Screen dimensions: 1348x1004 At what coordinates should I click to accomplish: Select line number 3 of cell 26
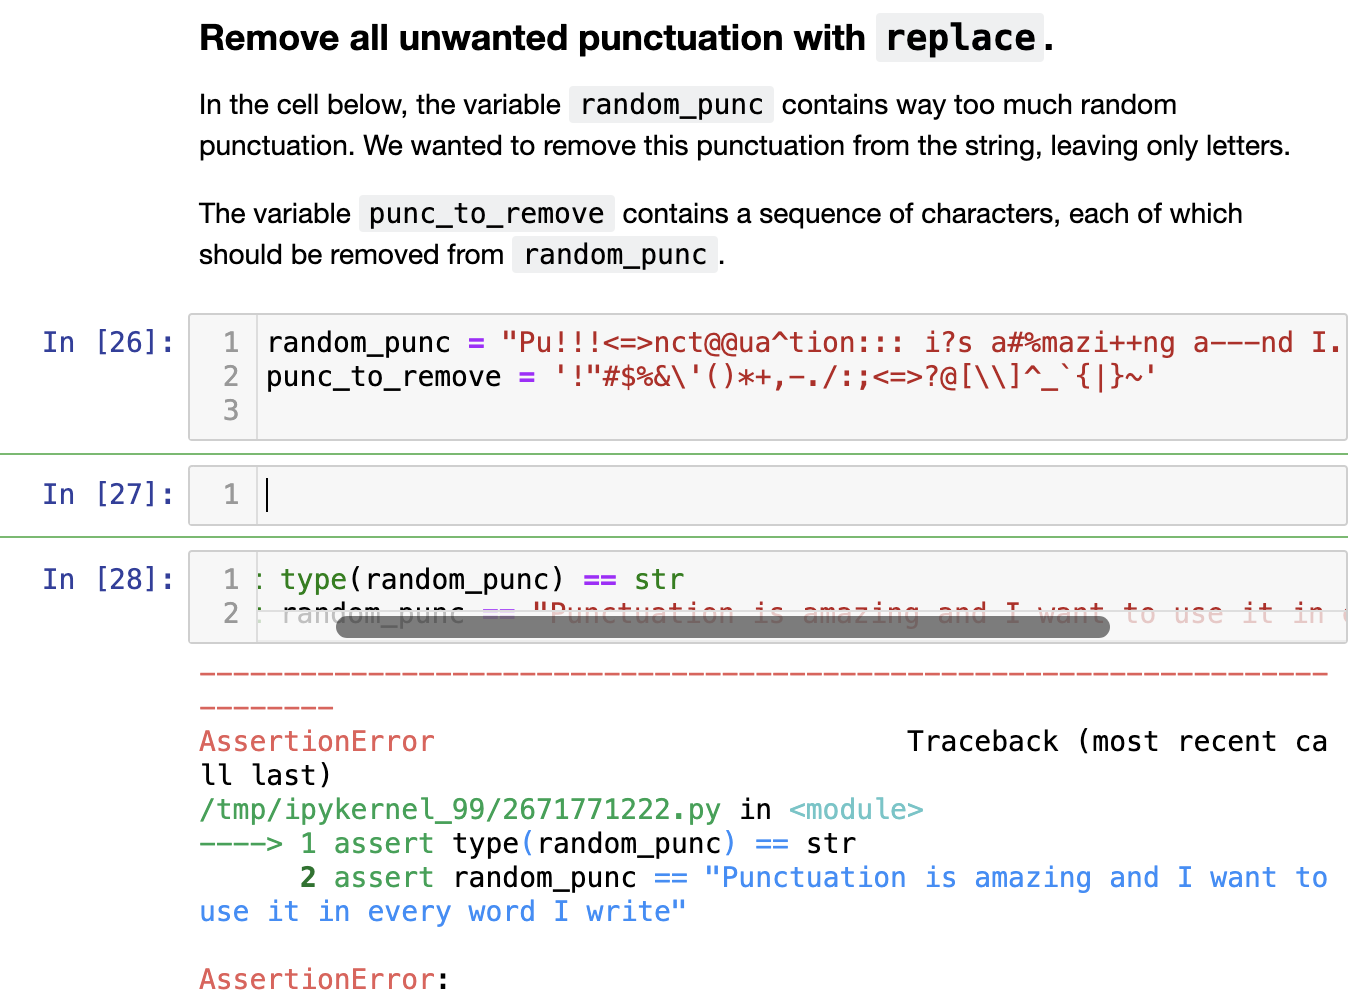[x=231, y=410]
